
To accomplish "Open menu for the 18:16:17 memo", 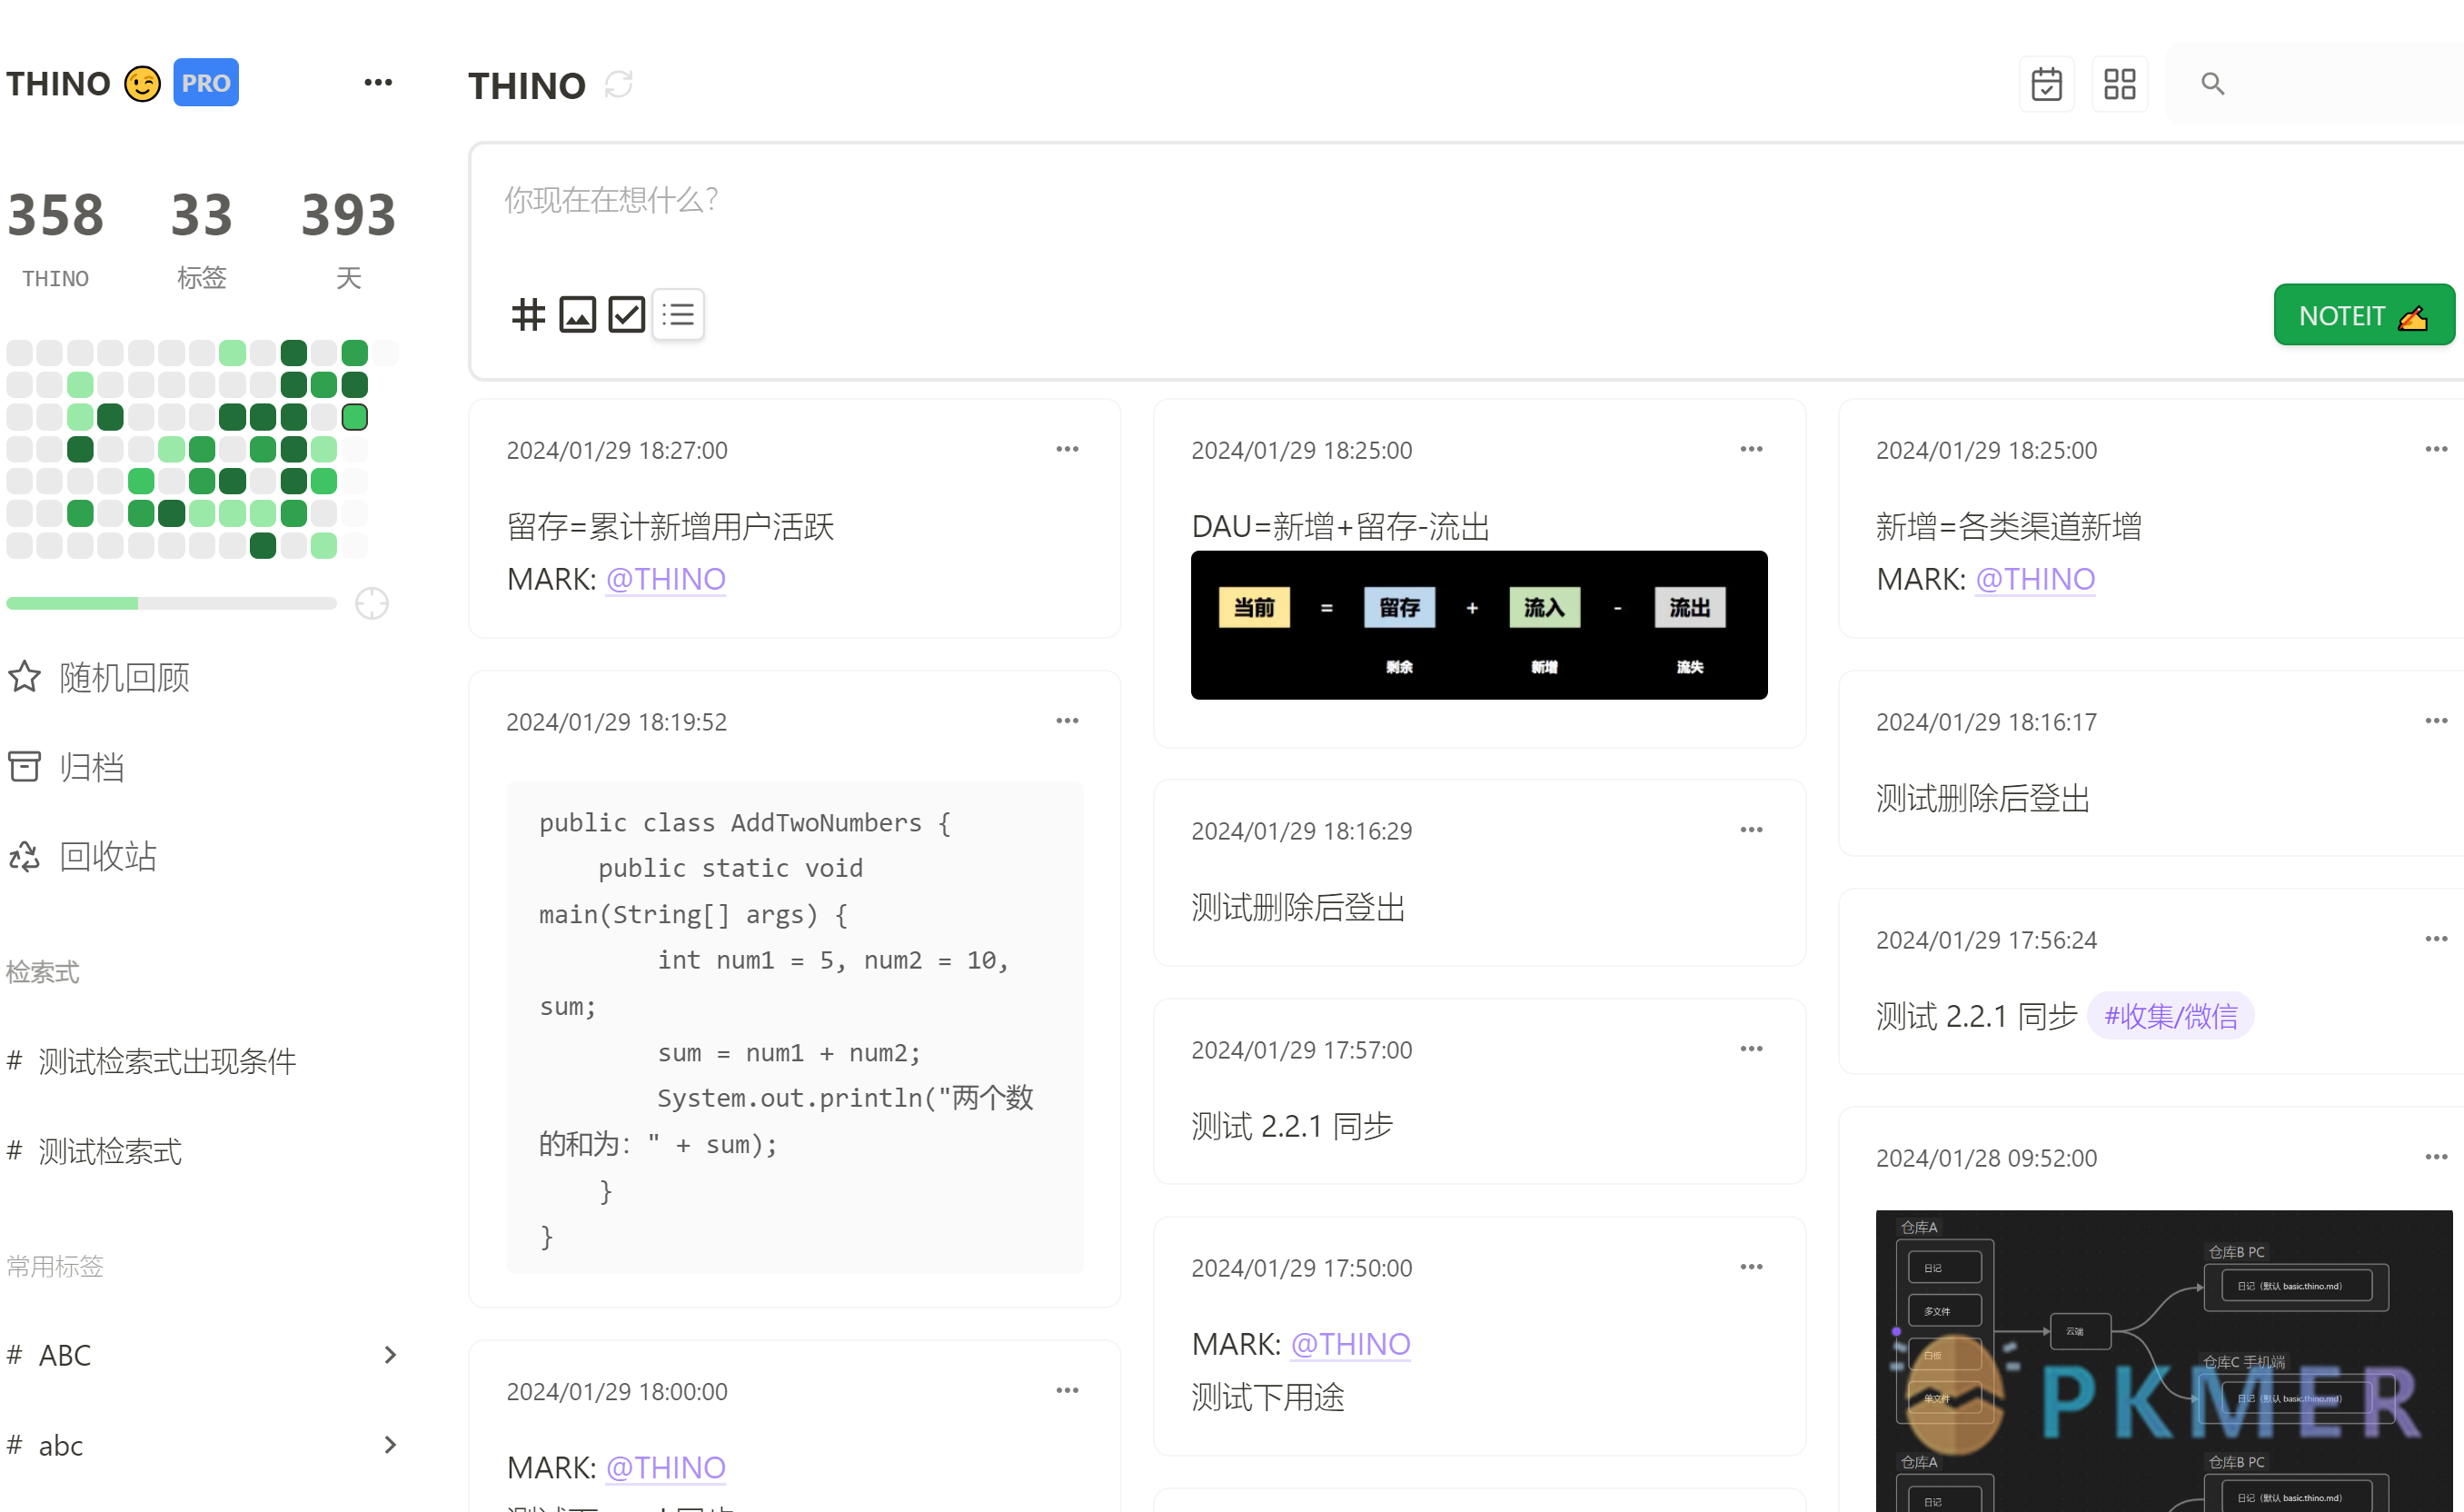I will click(x=2436, y=721).
